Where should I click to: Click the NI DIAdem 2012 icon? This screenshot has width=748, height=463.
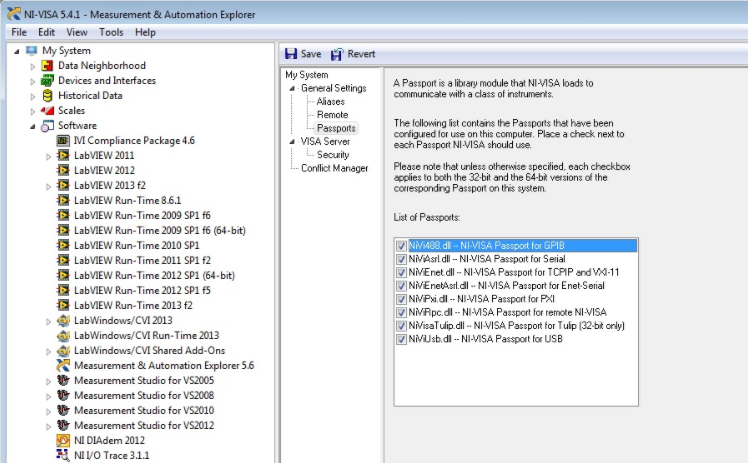[63, 440]
